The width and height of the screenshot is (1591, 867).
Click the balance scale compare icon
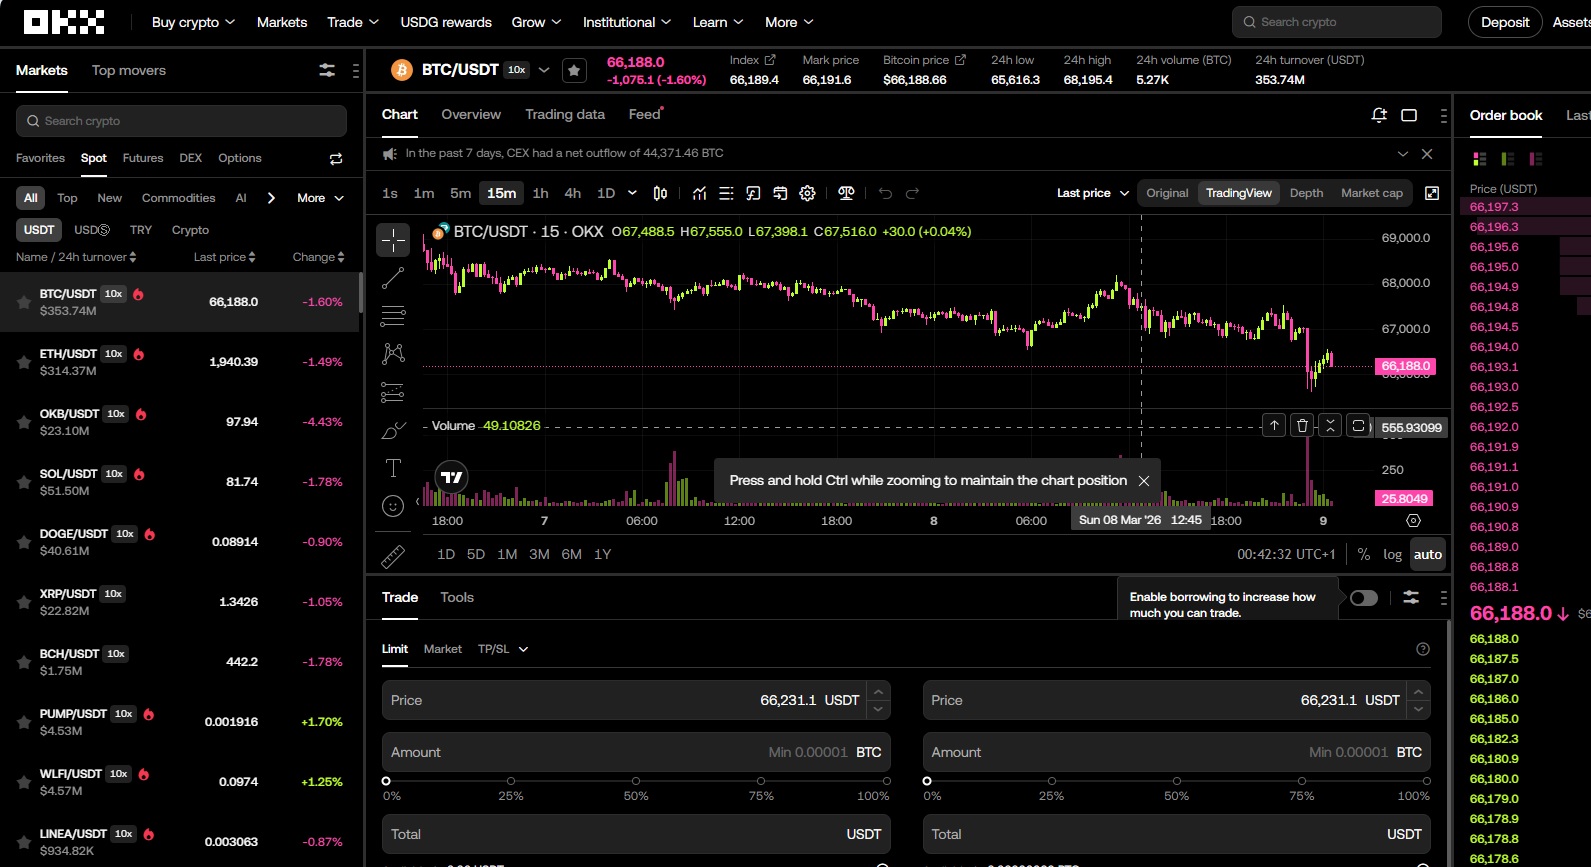click(846, 193)
